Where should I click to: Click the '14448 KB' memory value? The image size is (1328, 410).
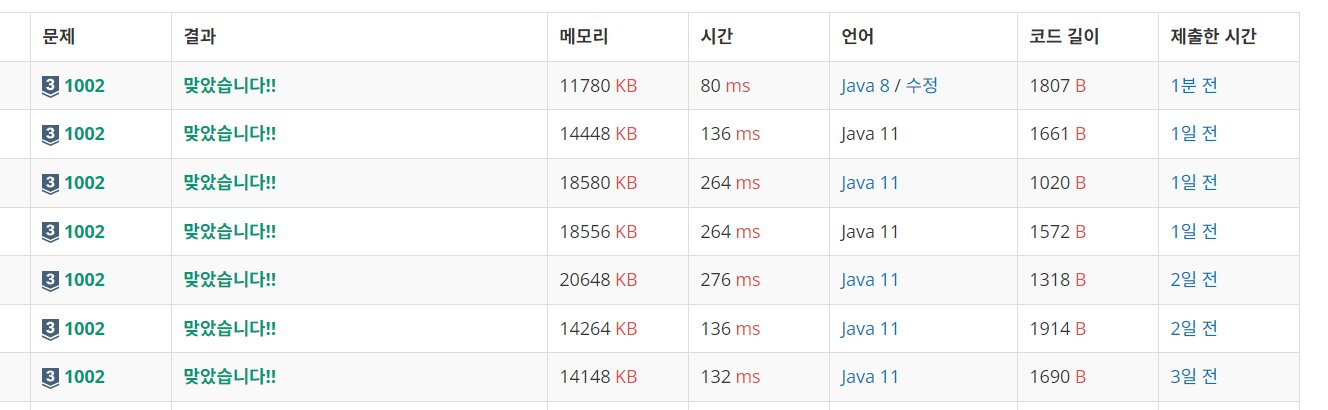(x=598, y=134)
